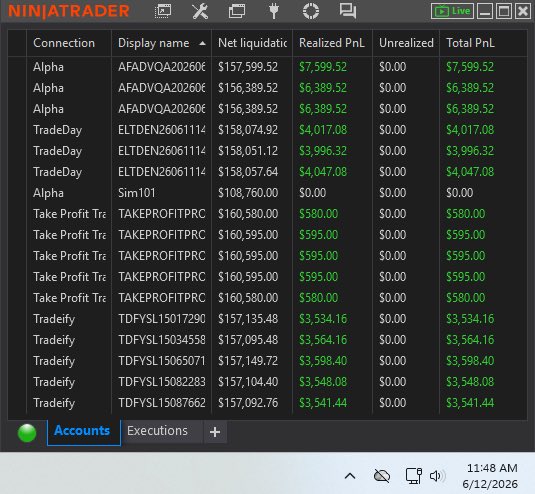Select net liquidation $158,057.64
The height and width of the screenshot is (494, 535).
[x=248, y=172]
